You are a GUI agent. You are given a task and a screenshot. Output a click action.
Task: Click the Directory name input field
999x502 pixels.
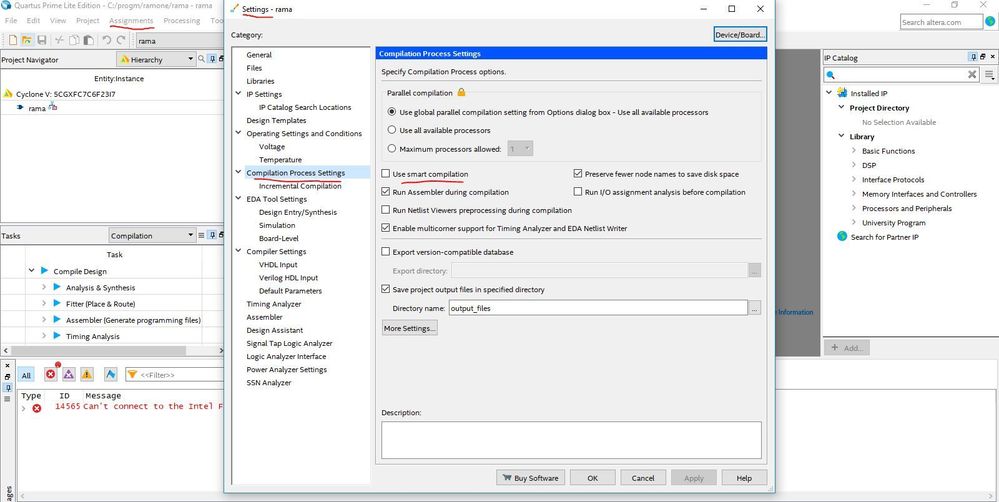[x=598, y=308]
